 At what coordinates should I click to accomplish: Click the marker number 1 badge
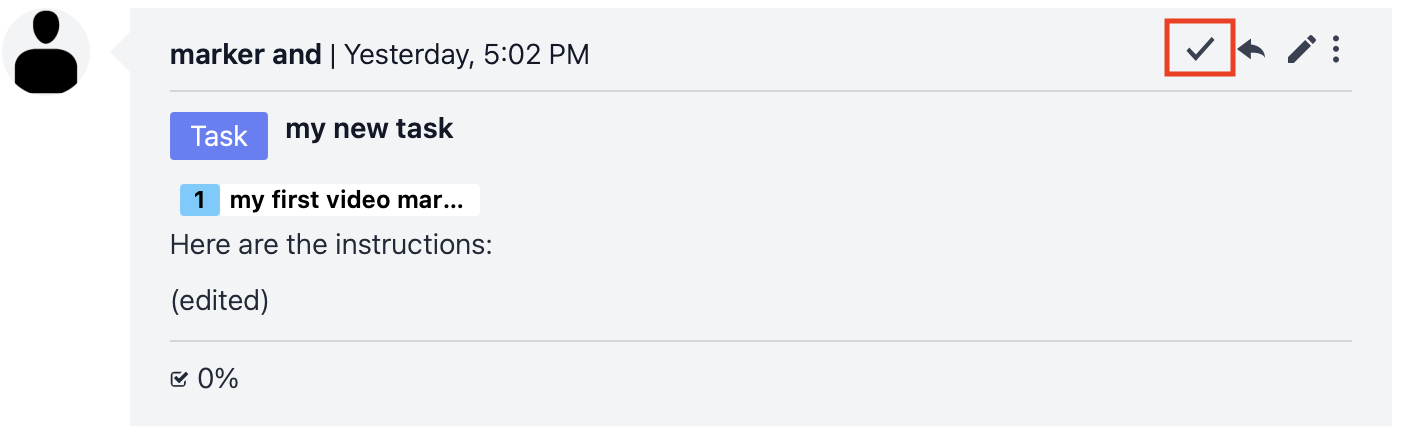coord(199,200)
